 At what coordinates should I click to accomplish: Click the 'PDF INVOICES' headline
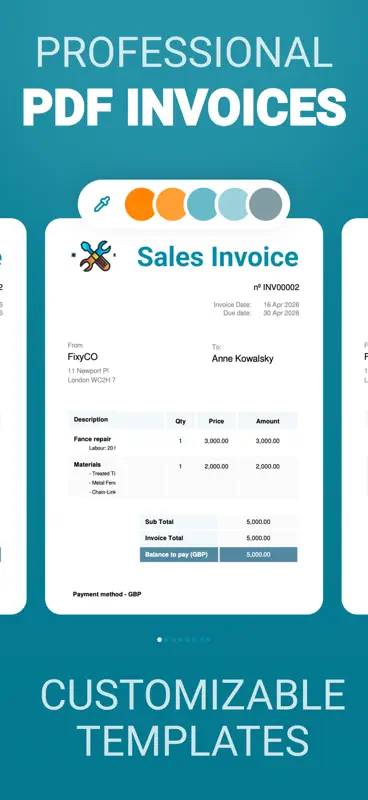pos(184,107)
